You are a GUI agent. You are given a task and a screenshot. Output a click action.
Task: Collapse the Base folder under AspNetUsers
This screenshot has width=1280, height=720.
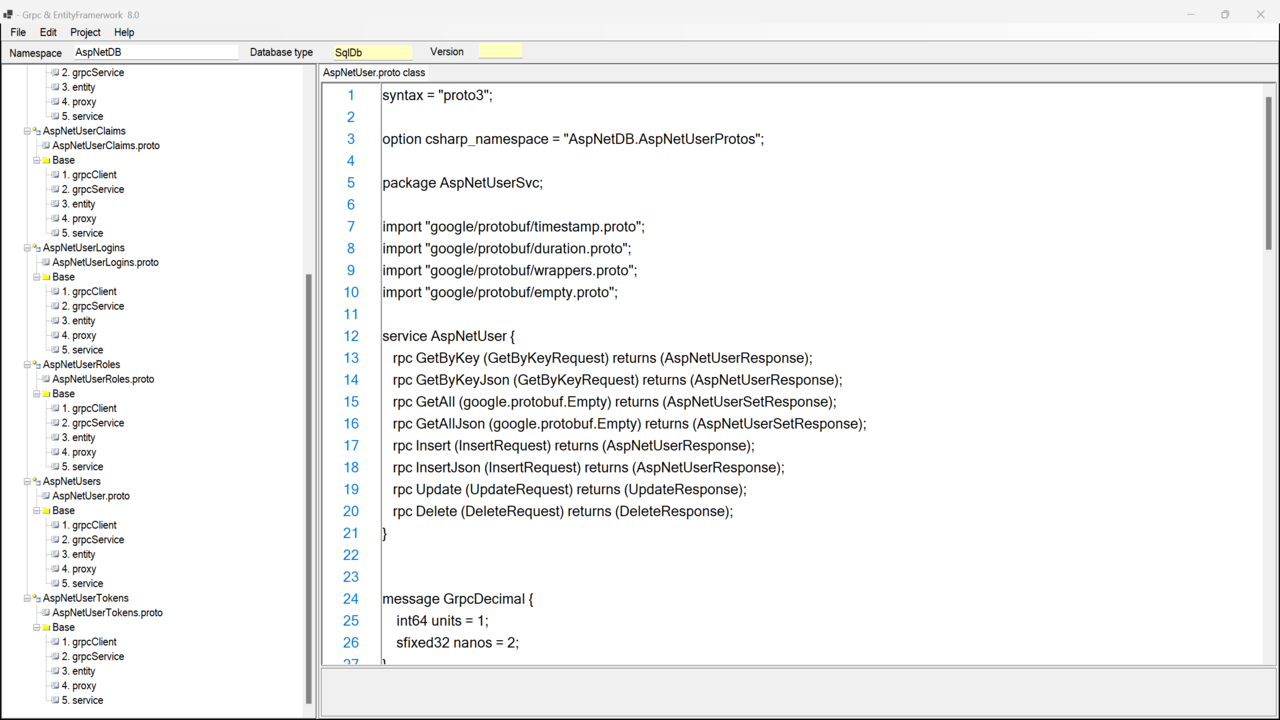[37, 511]
